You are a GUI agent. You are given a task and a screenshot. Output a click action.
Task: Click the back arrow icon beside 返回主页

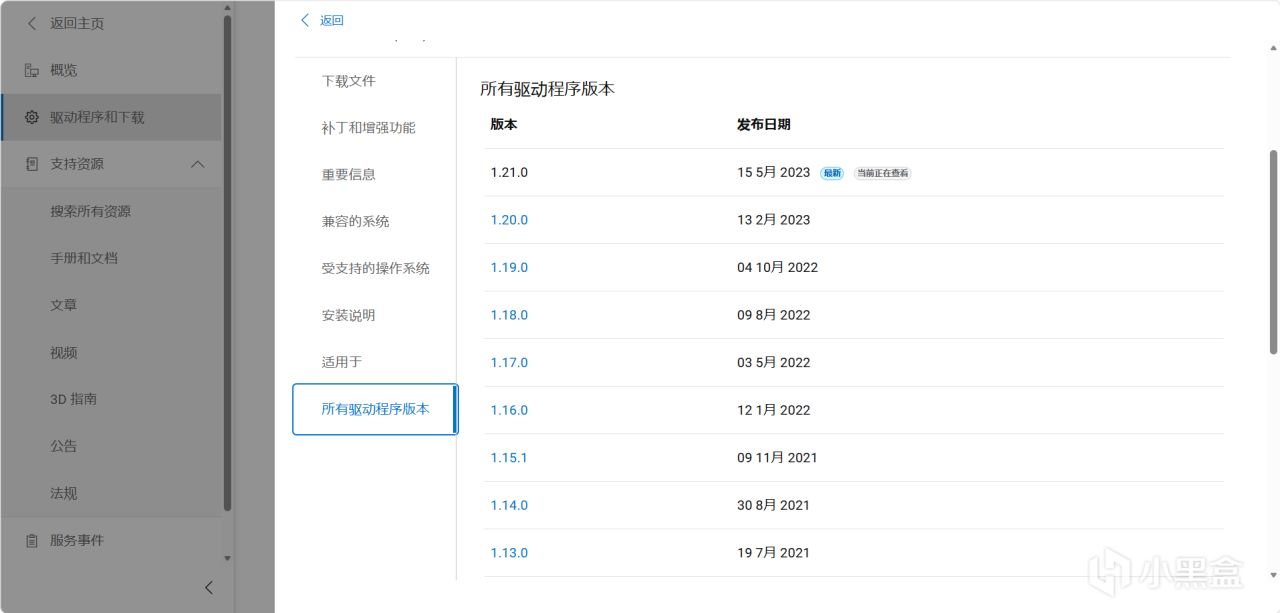point(32,23)
